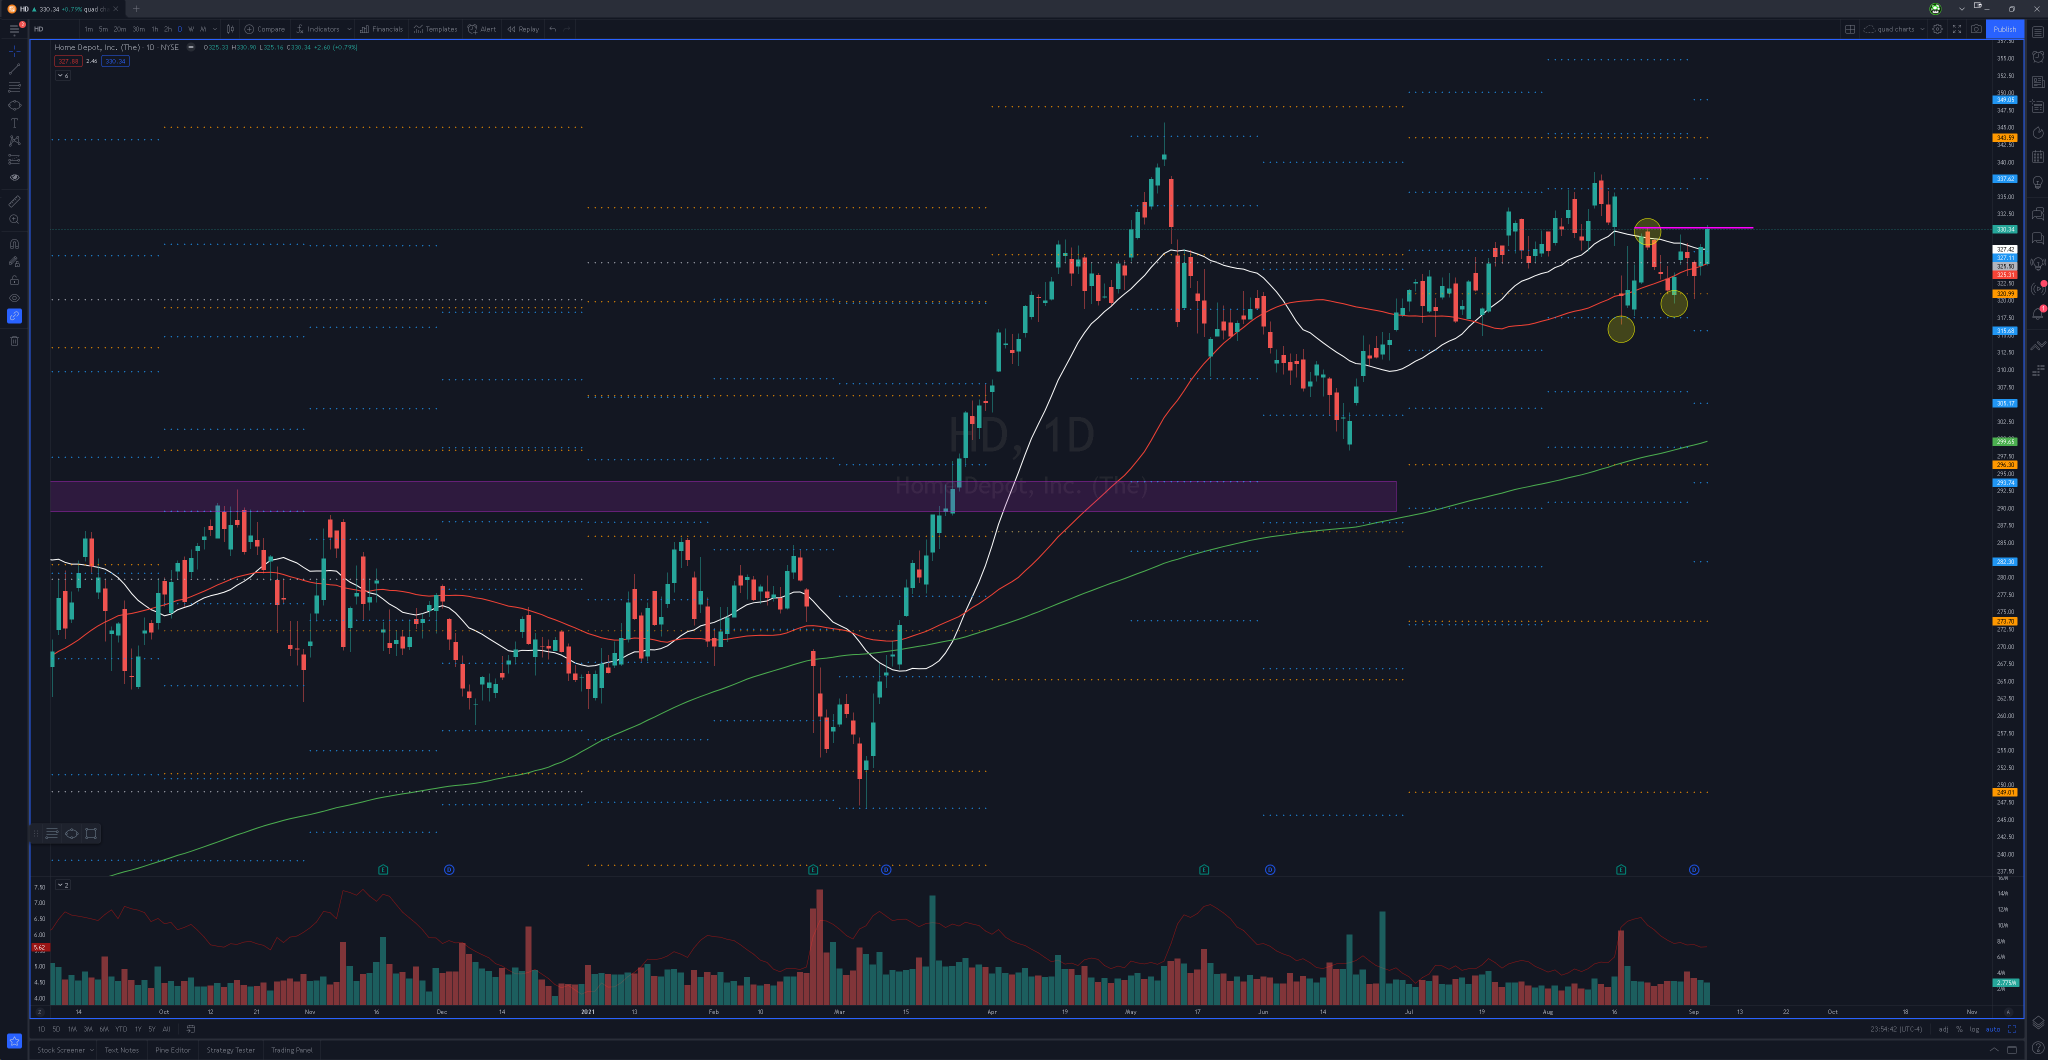Open the go to date icon
Screen dimensions: 2048x1060
pyautogui.click(x=190, y=1029)
